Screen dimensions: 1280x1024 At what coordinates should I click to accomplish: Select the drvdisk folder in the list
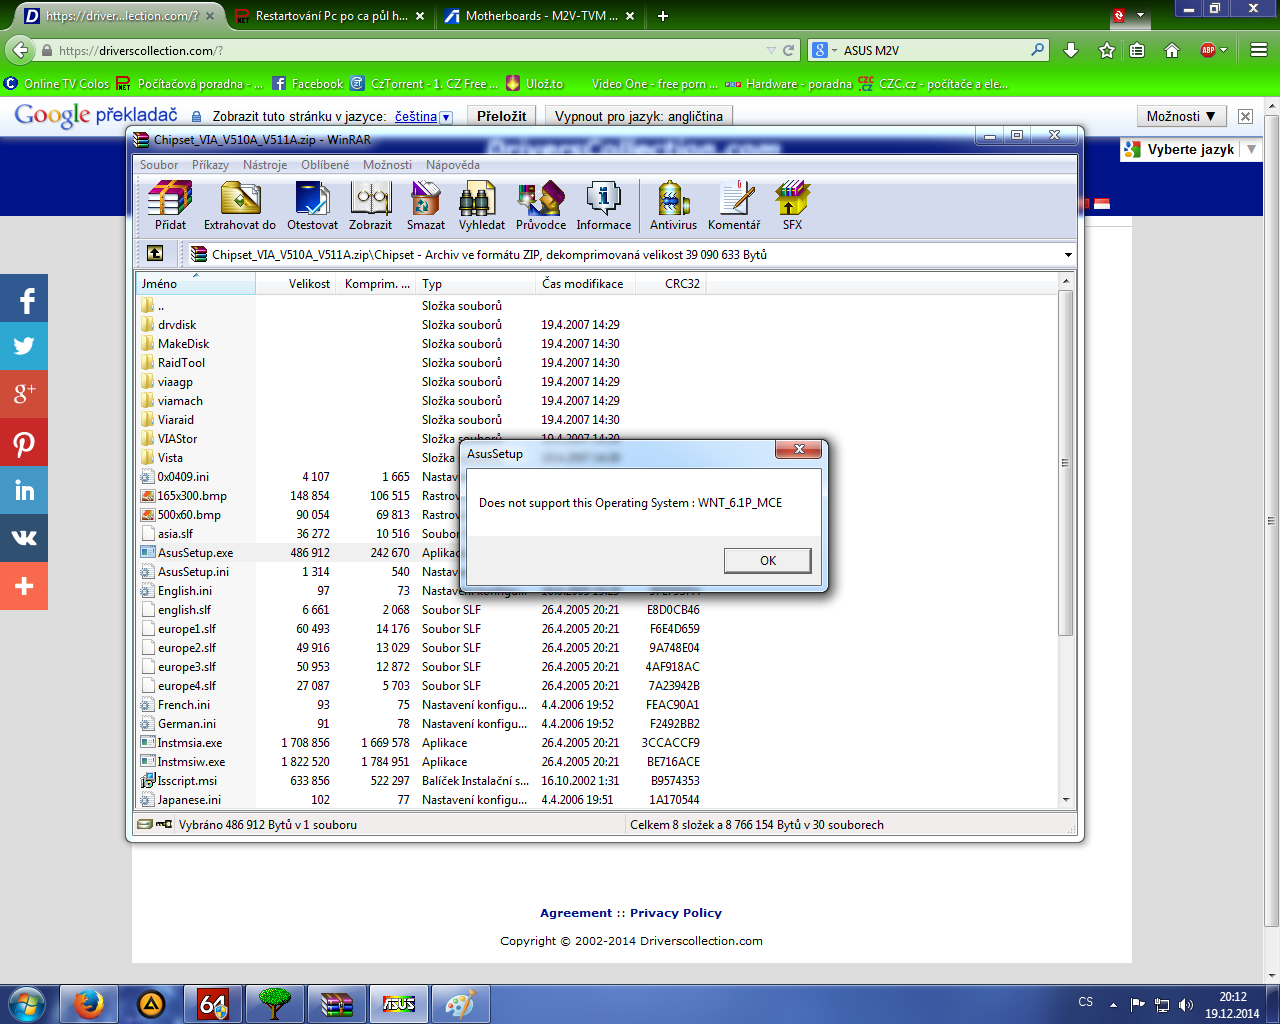tap(420, 325)
